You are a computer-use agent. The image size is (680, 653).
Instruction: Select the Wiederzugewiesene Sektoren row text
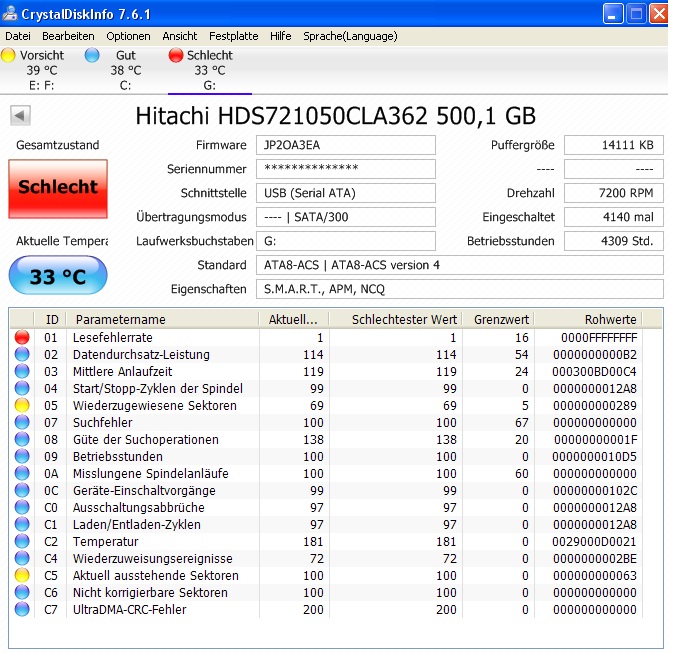(x=155, y=405)
